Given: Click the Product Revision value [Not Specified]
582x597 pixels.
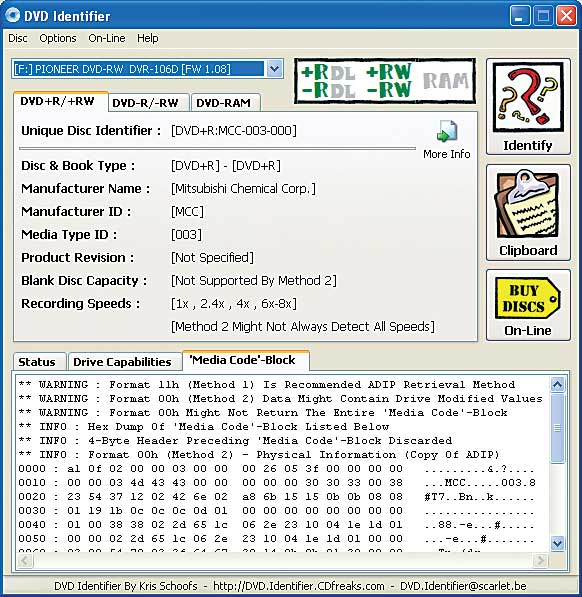Looking at the screenshot, I should click(x=212, y=257).
